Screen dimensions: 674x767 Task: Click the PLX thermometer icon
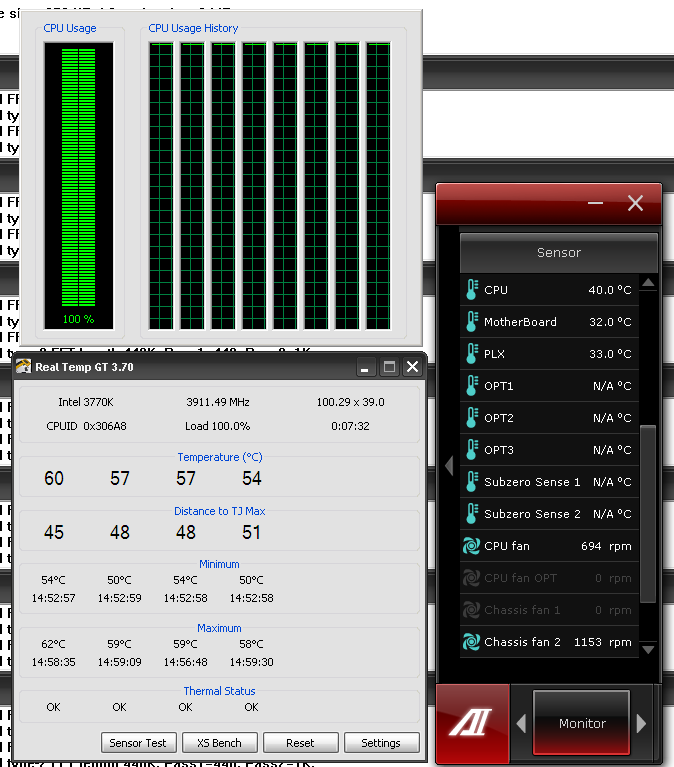(472, 354)
